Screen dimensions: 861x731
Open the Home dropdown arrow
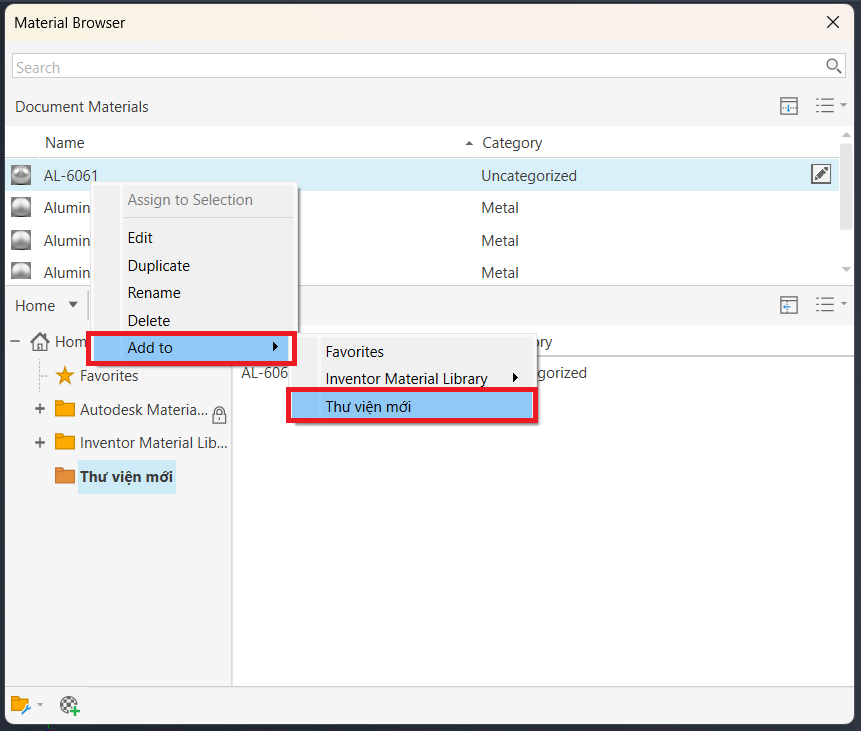pyautogui.click(x=73, y=305)
